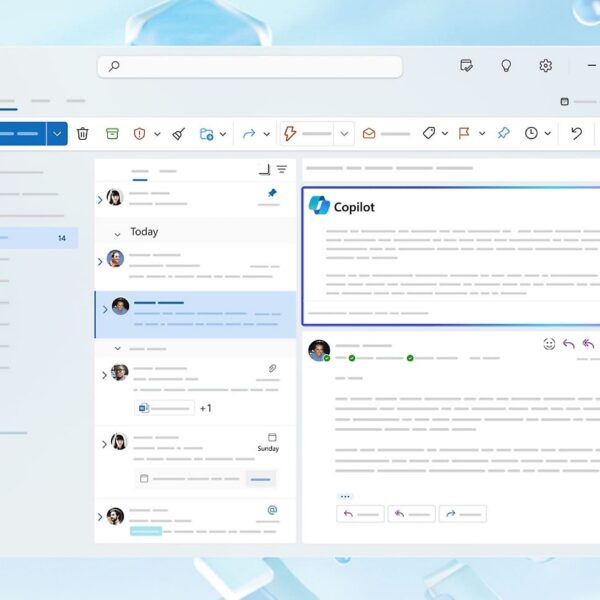The image size is (600, 600).
Task: Click the Forward button below message
Action: click(x=463, y=514)
